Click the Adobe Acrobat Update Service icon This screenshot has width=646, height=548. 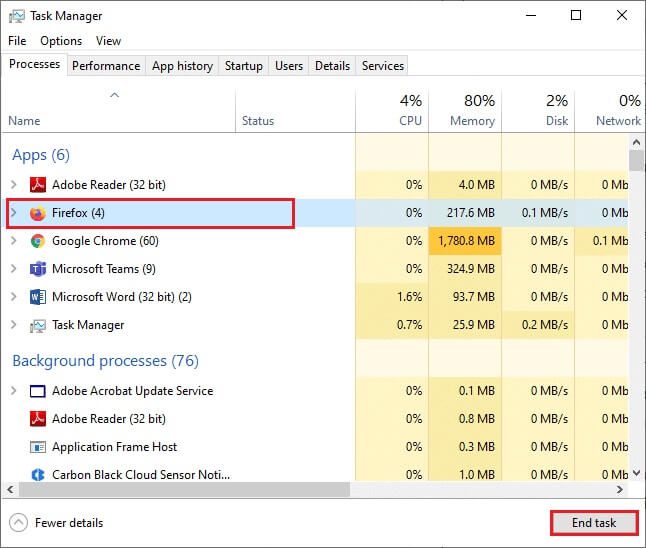click(x=38, y=391)
